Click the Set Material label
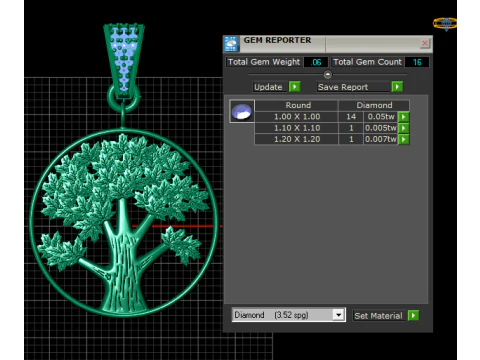The width and height of the screenshot is (480, 360). coord(378,316)
